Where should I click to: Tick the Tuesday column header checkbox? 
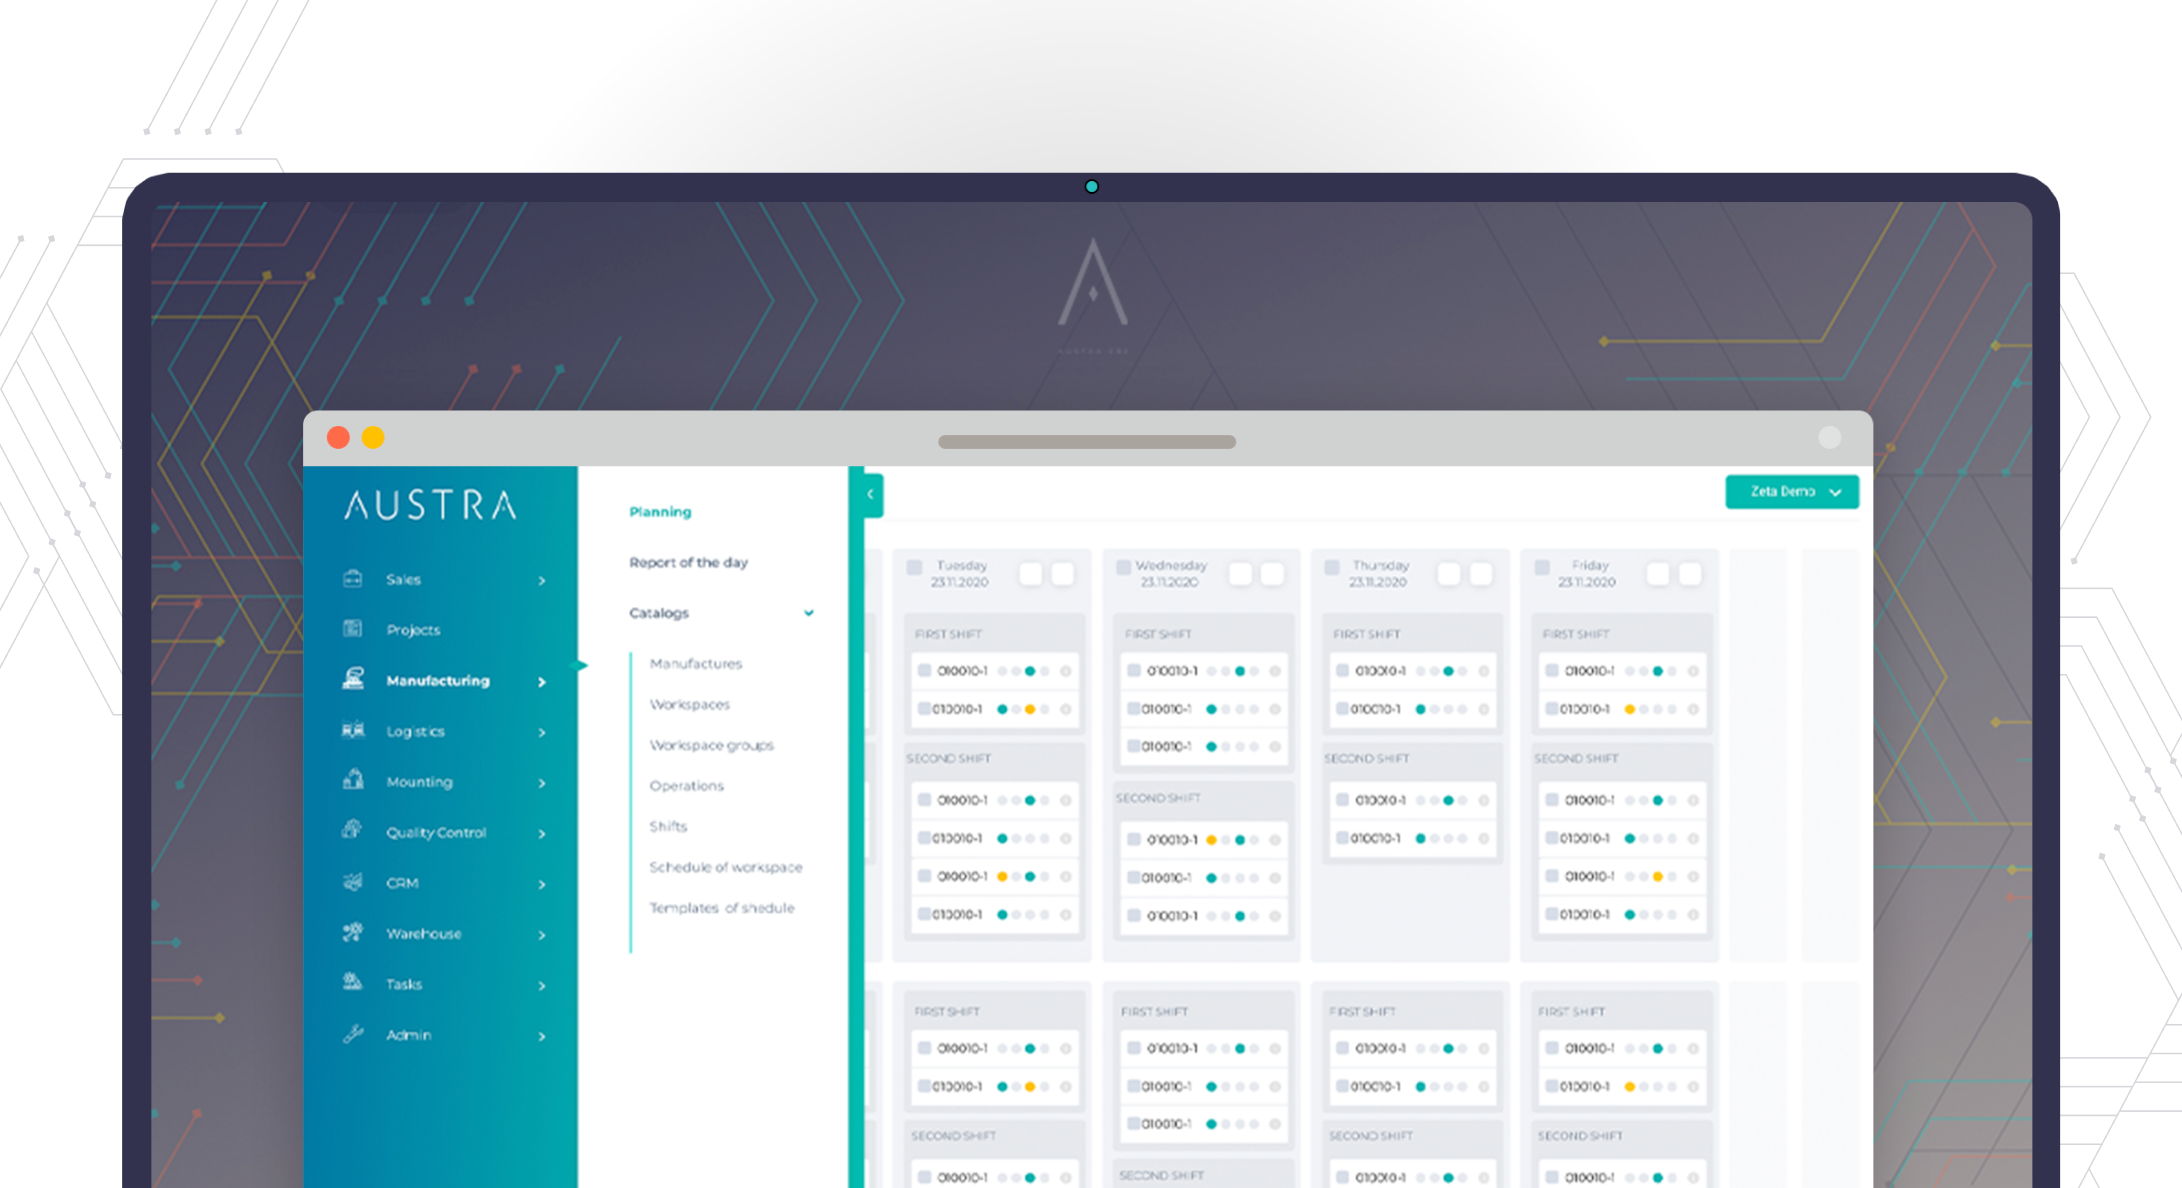coord(914,568)
